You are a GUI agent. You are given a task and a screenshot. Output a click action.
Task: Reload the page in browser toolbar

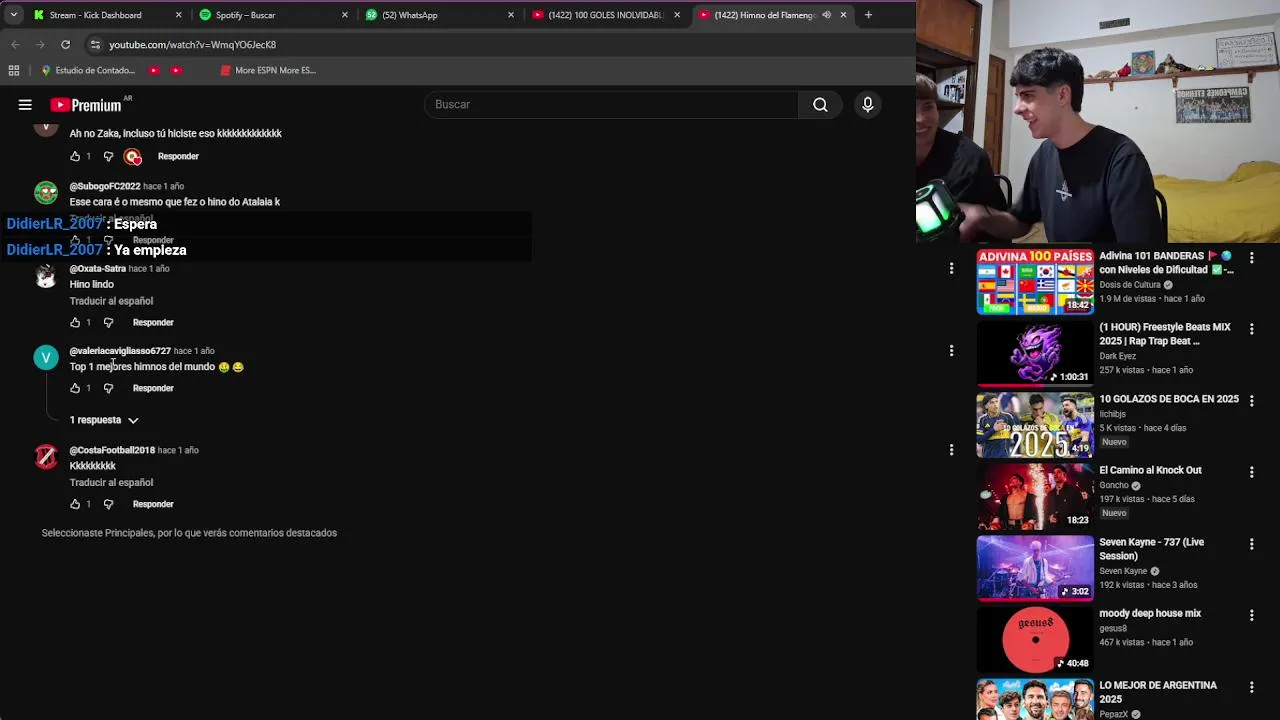point(65,44)
